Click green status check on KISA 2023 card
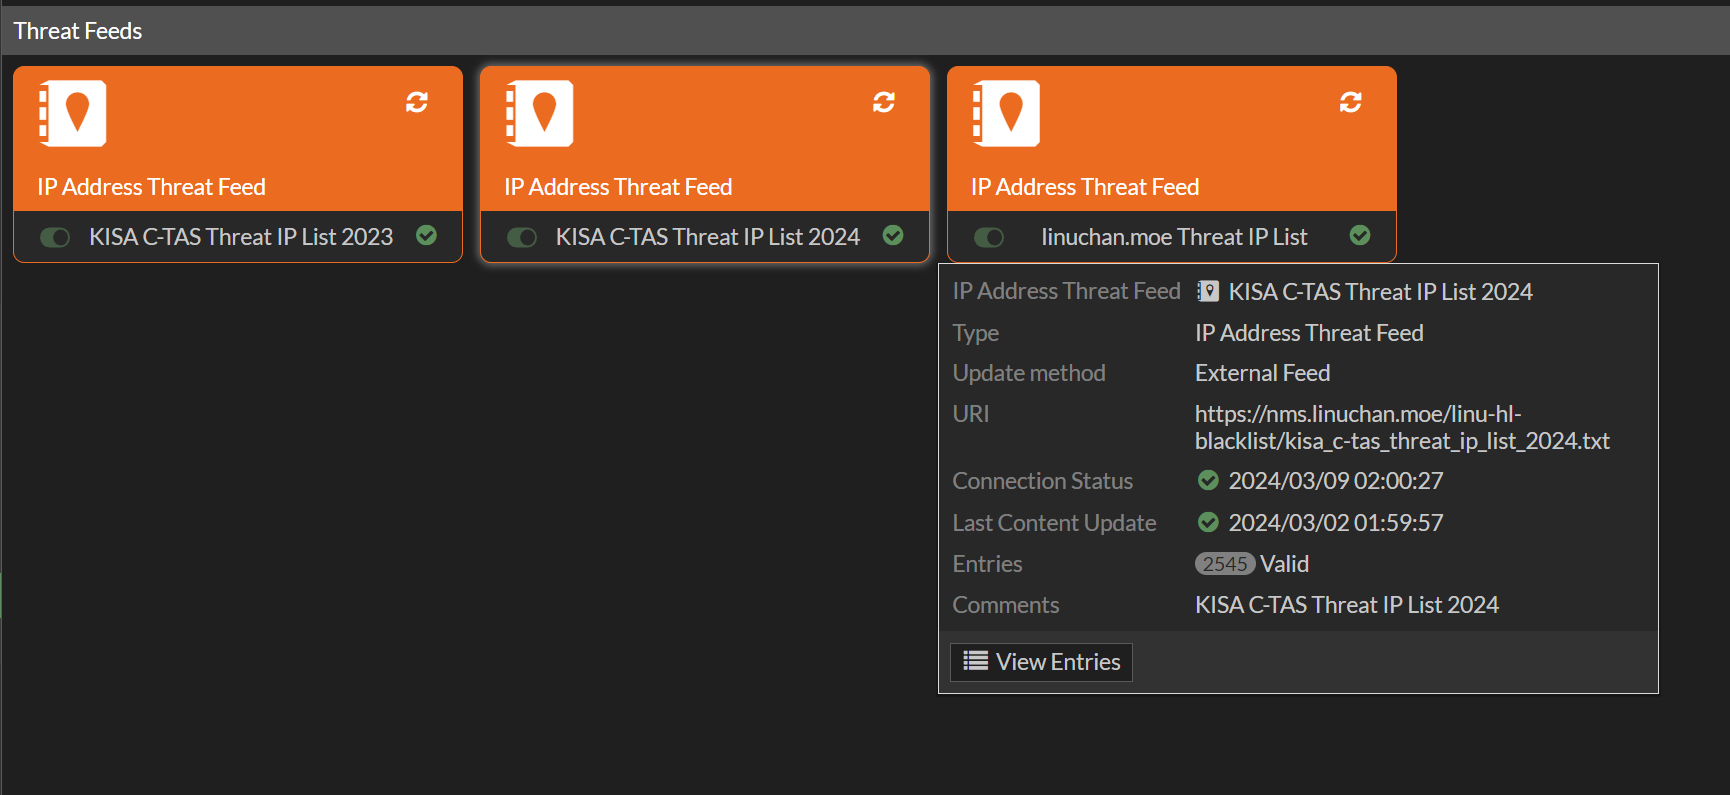The width and height of the screenshot is (1730, 795). pos(426,235)
